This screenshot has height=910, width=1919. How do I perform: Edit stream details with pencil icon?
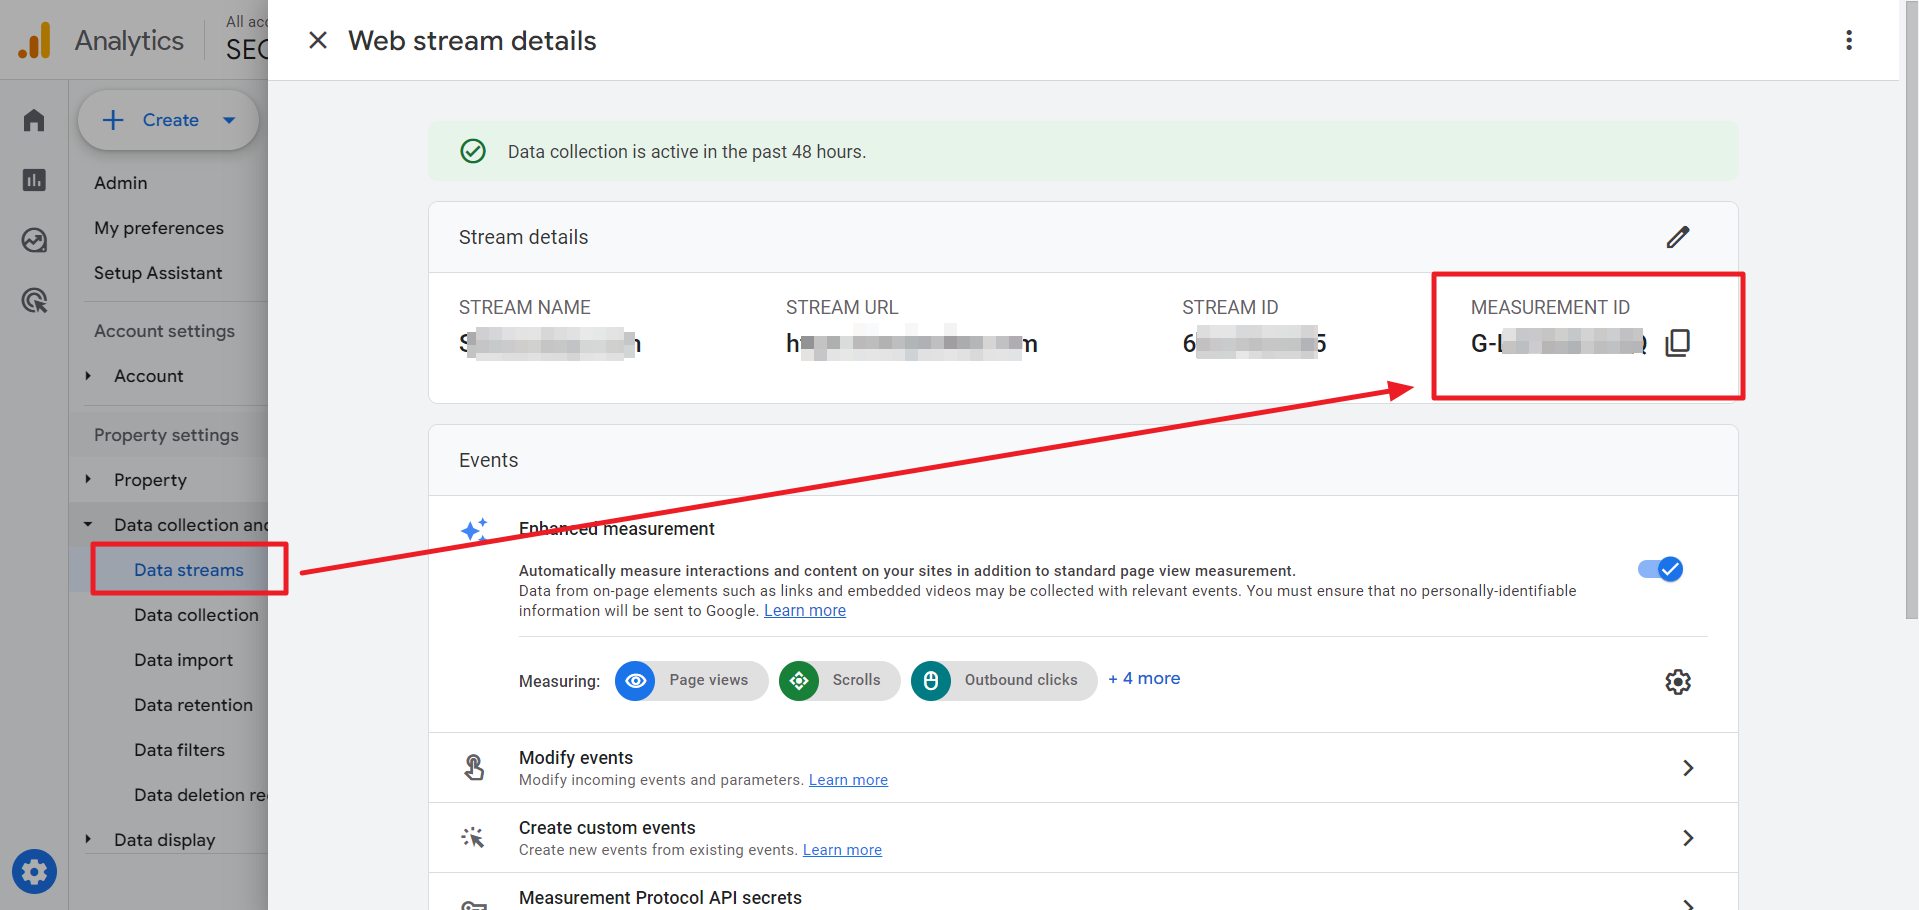coord(1678,237)
